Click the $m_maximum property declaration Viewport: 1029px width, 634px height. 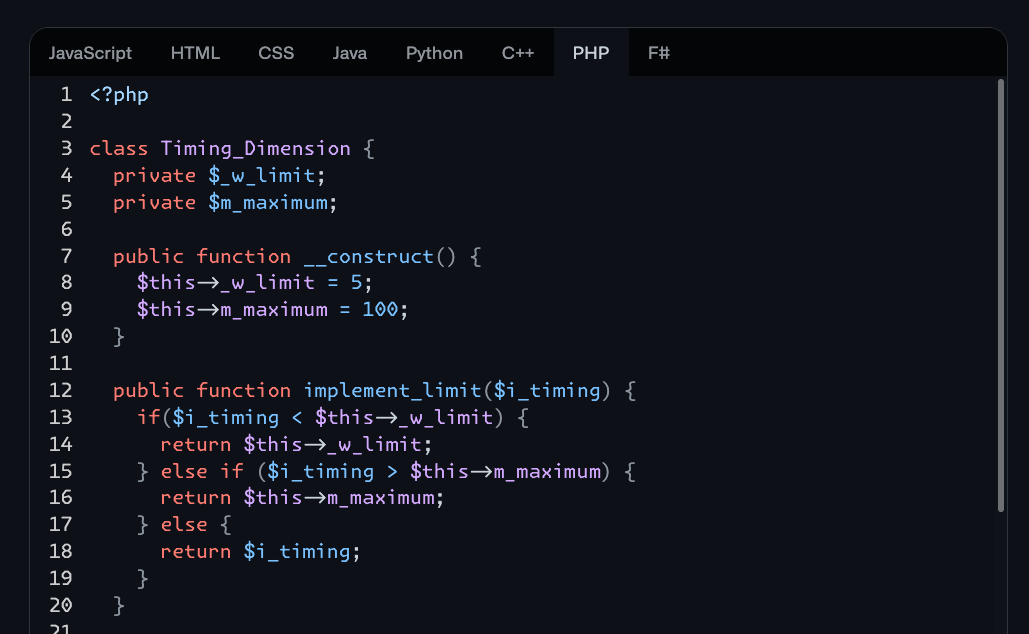287,202
